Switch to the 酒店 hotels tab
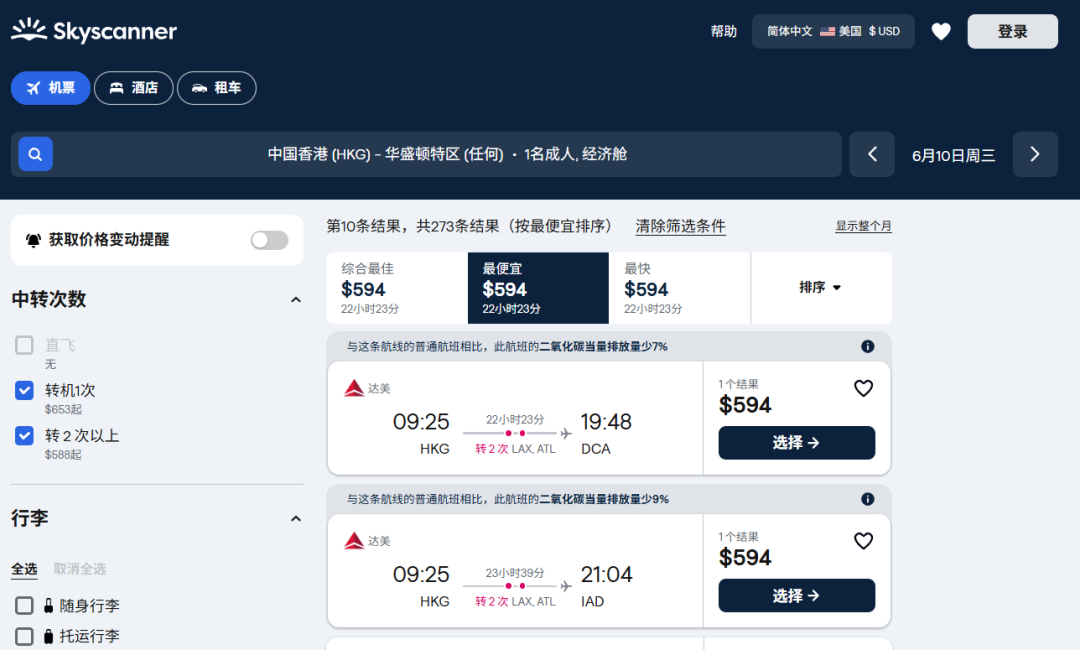 133,88
